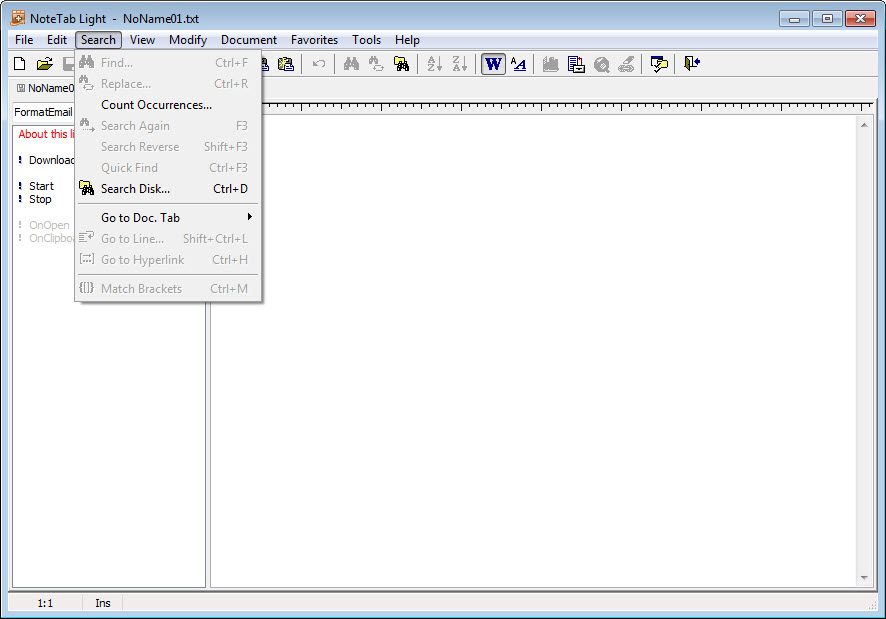Open the Favorites menu
Viewport: 886px width, 619px height.
pos(314,40)
